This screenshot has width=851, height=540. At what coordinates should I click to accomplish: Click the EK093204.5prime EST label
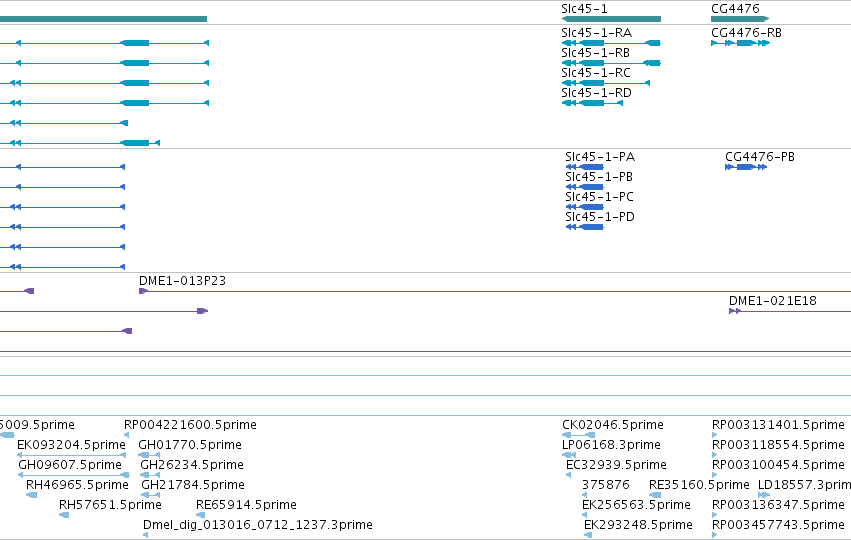click(x=71, y=445)
